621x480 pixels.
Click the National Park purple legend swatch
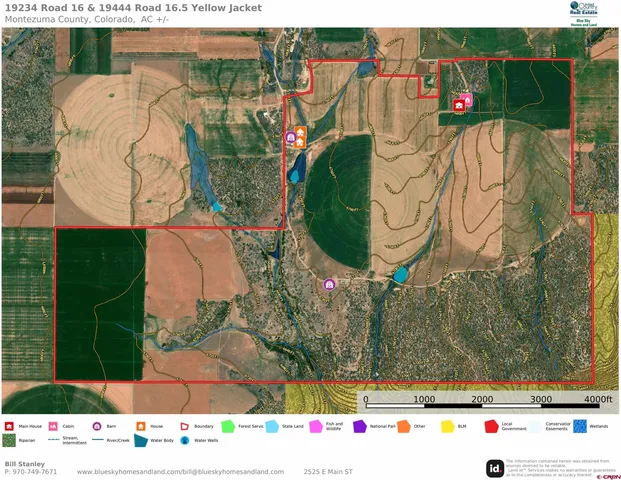click(x=360, y=426)
